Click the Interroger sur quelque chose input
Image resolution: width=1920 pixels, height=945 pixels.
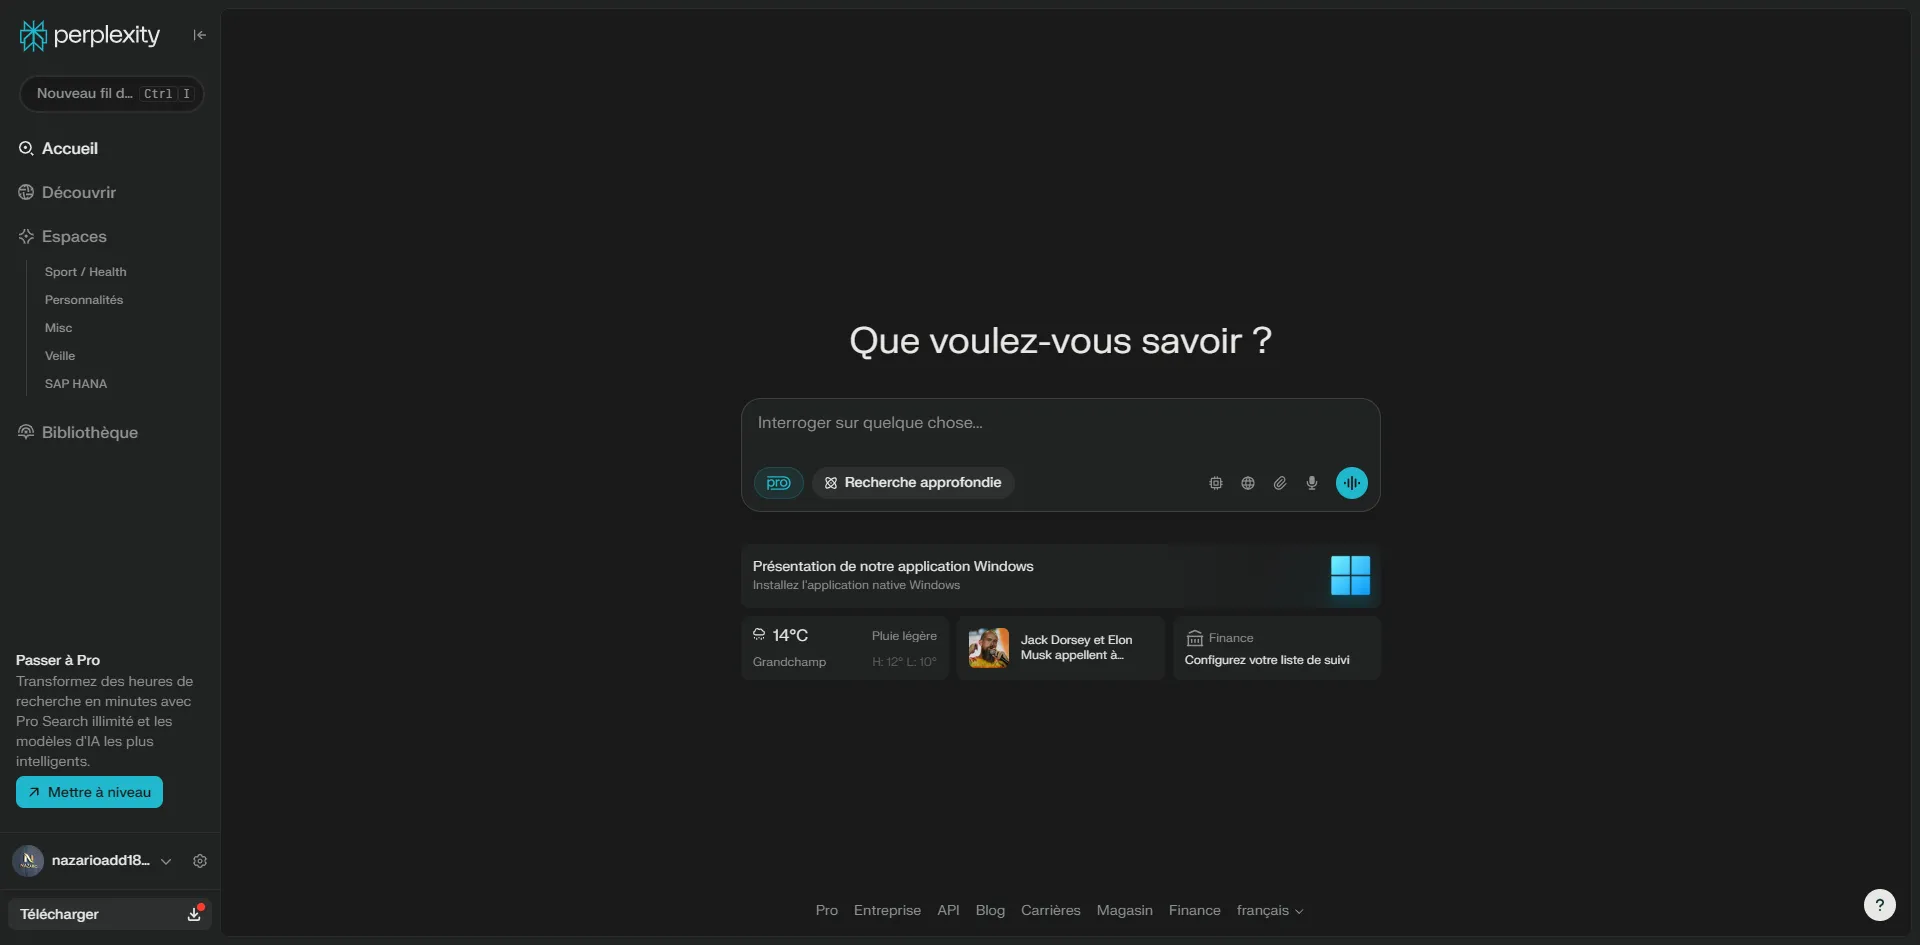click(1060, 423)
